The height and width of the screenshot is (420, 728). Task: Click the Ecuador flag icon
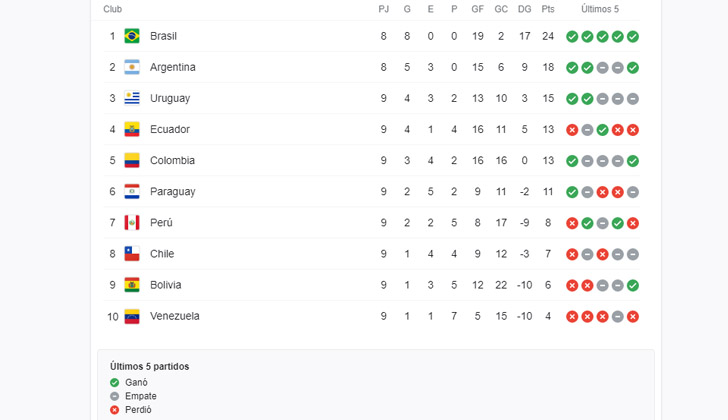point(132,129)
